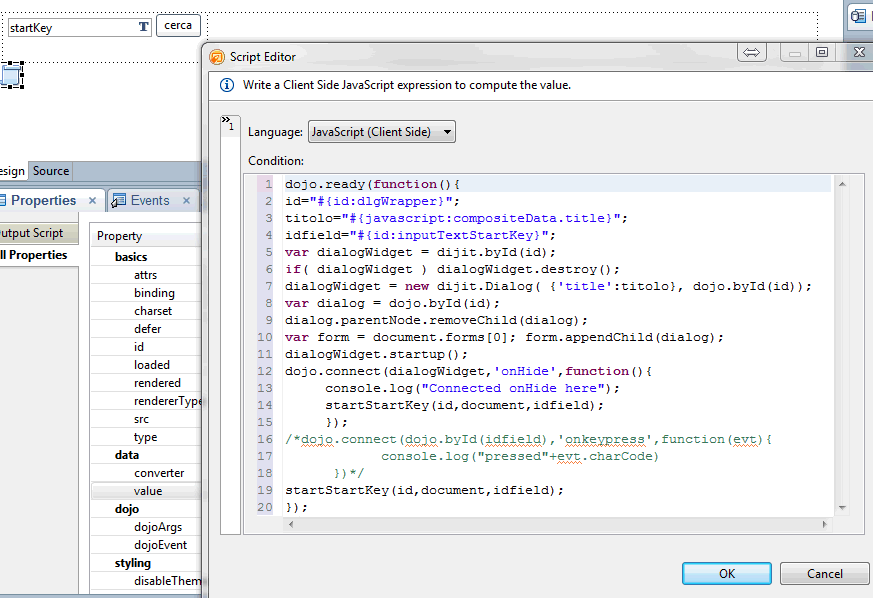873x598 pixels.
Task: Restore the Script Editor window size
Action: (x=822, y=52)
